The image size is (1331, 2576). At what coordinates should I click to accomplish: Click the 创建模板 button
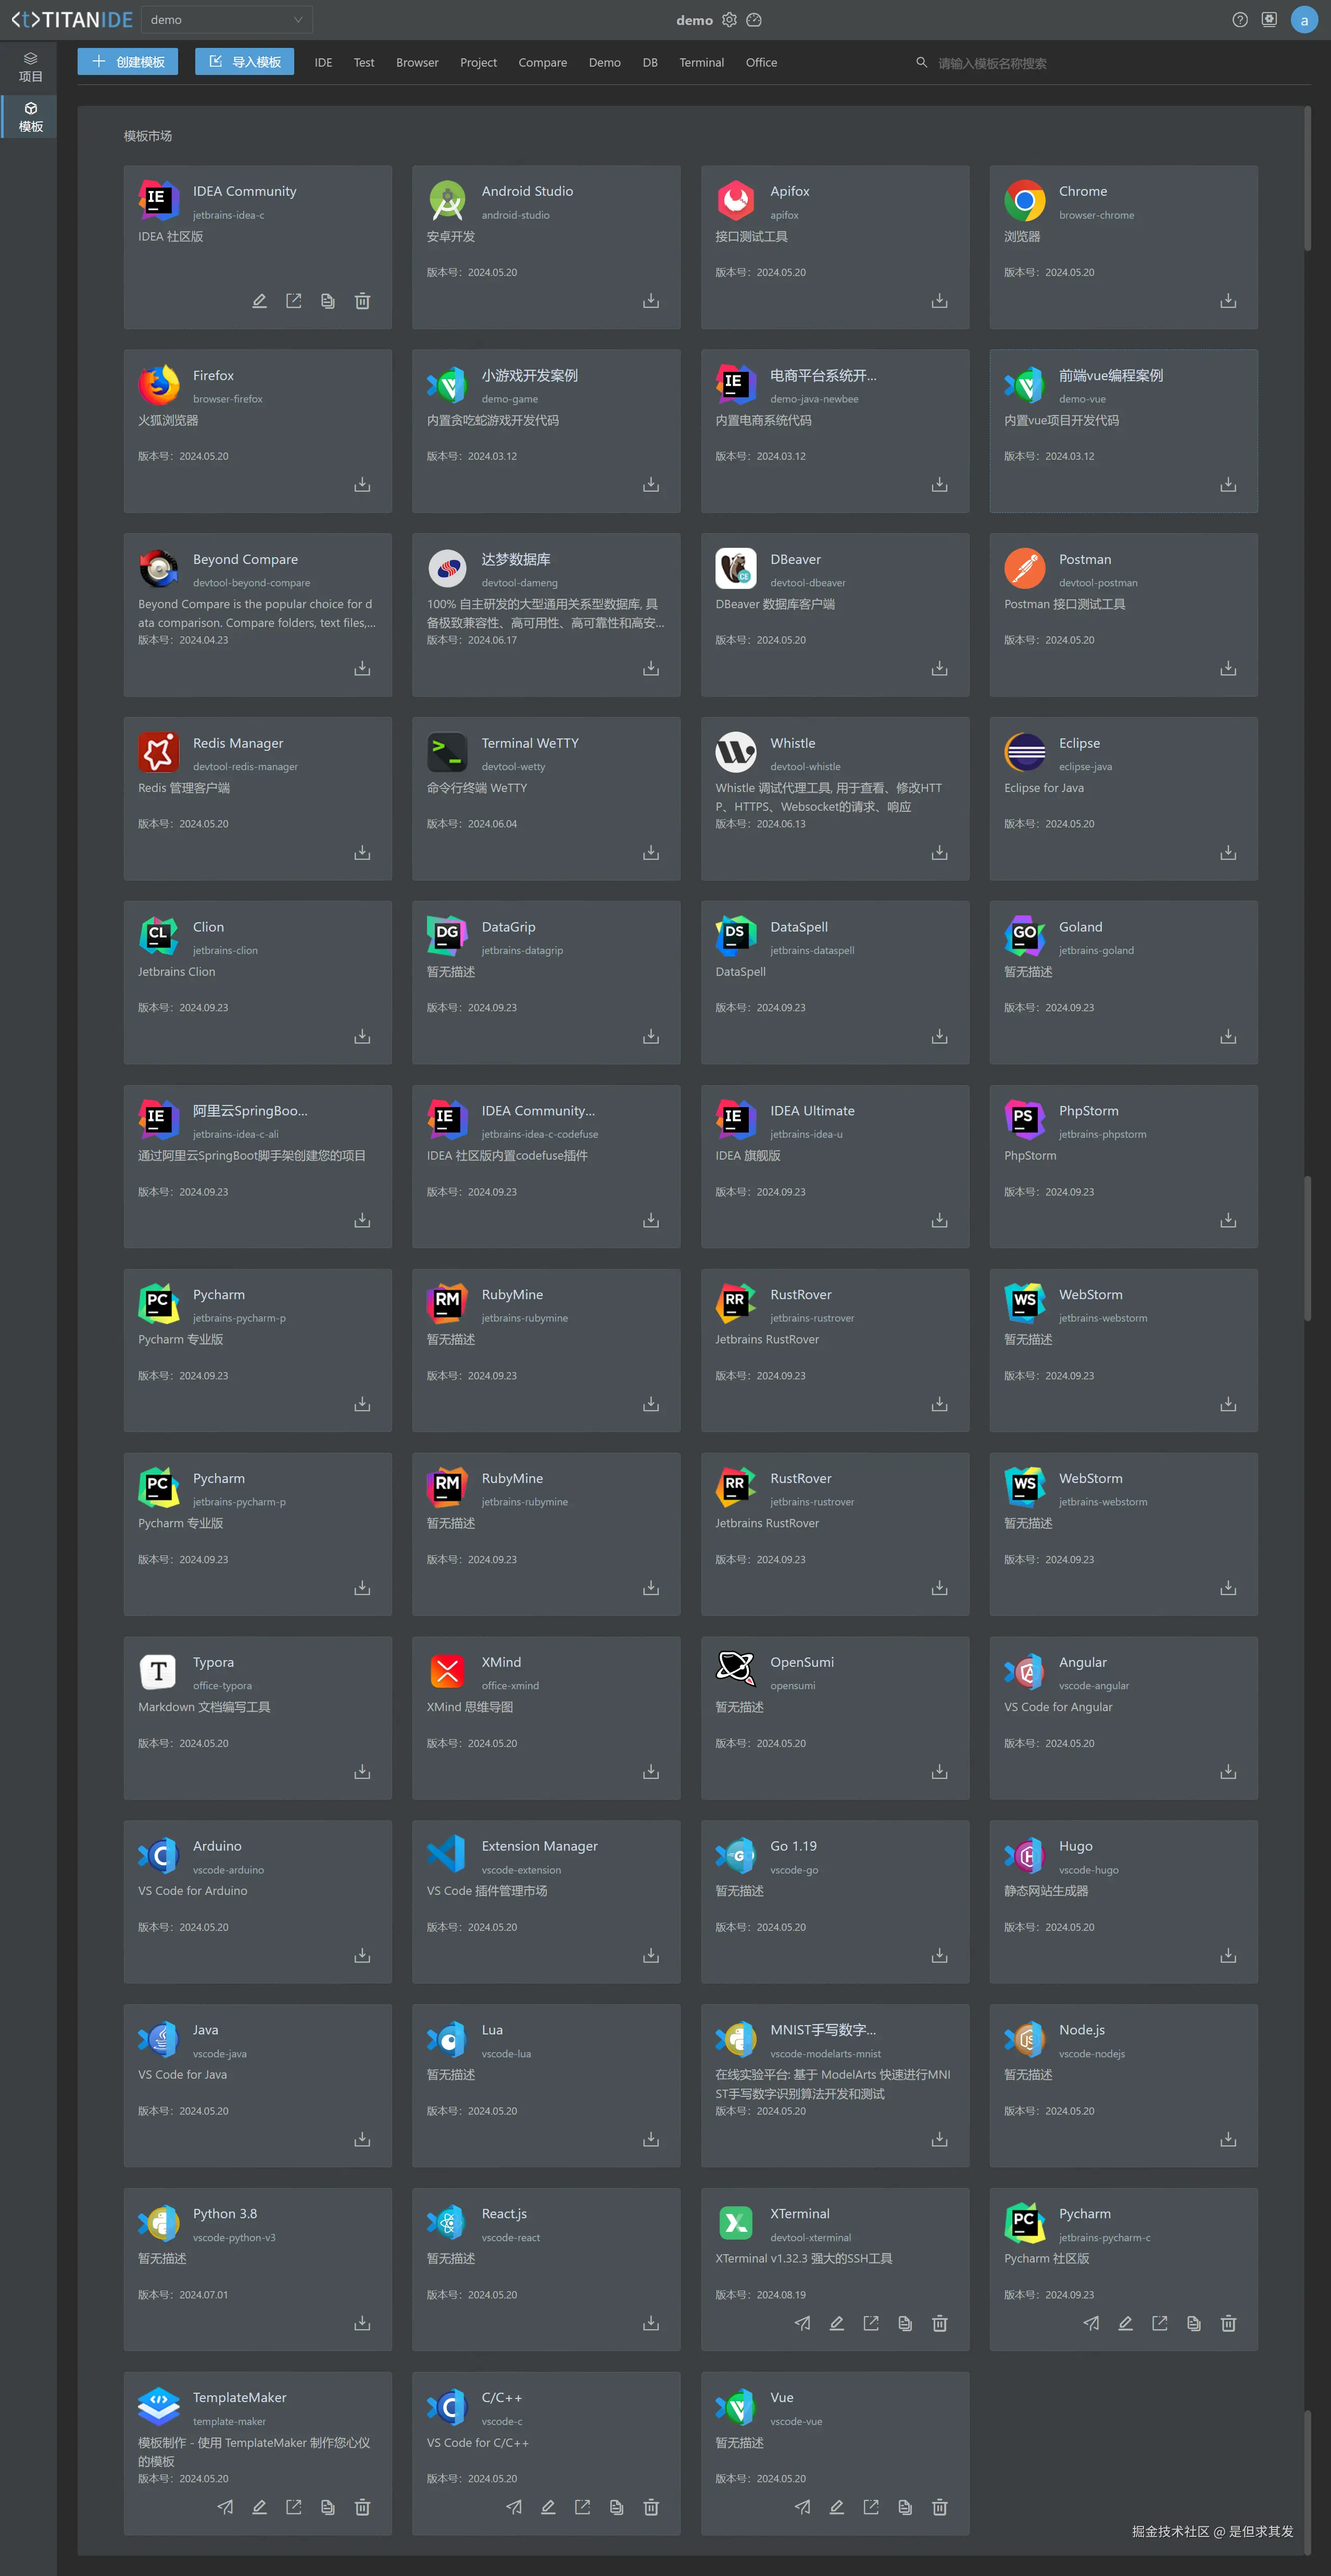(x=128, y=62)
